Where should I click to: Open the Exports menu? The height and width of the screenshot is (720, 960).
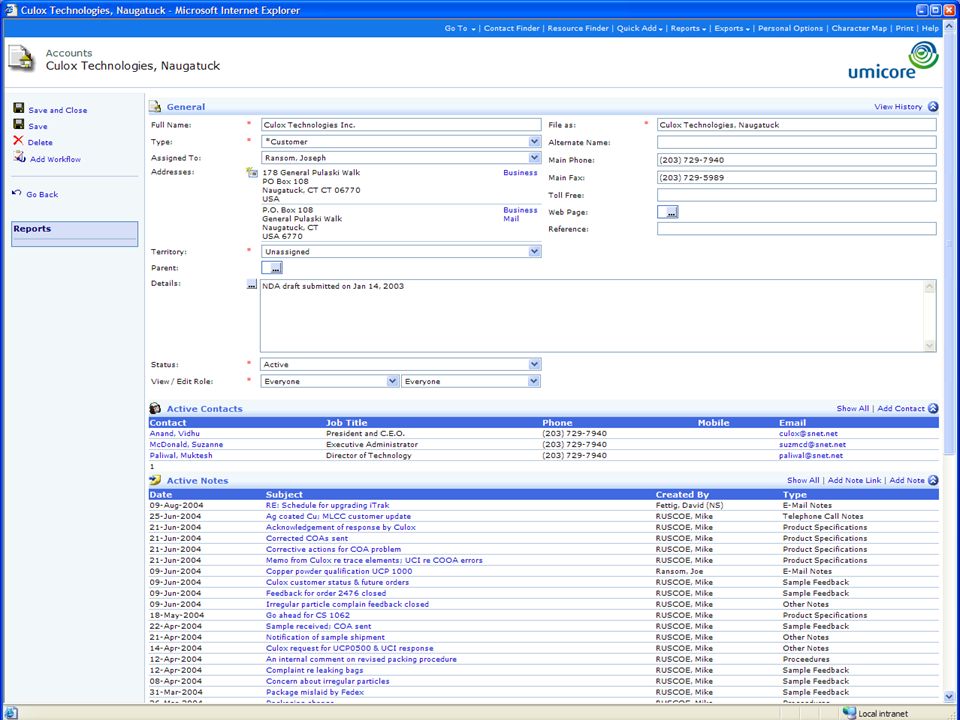(x=732, y=28)
